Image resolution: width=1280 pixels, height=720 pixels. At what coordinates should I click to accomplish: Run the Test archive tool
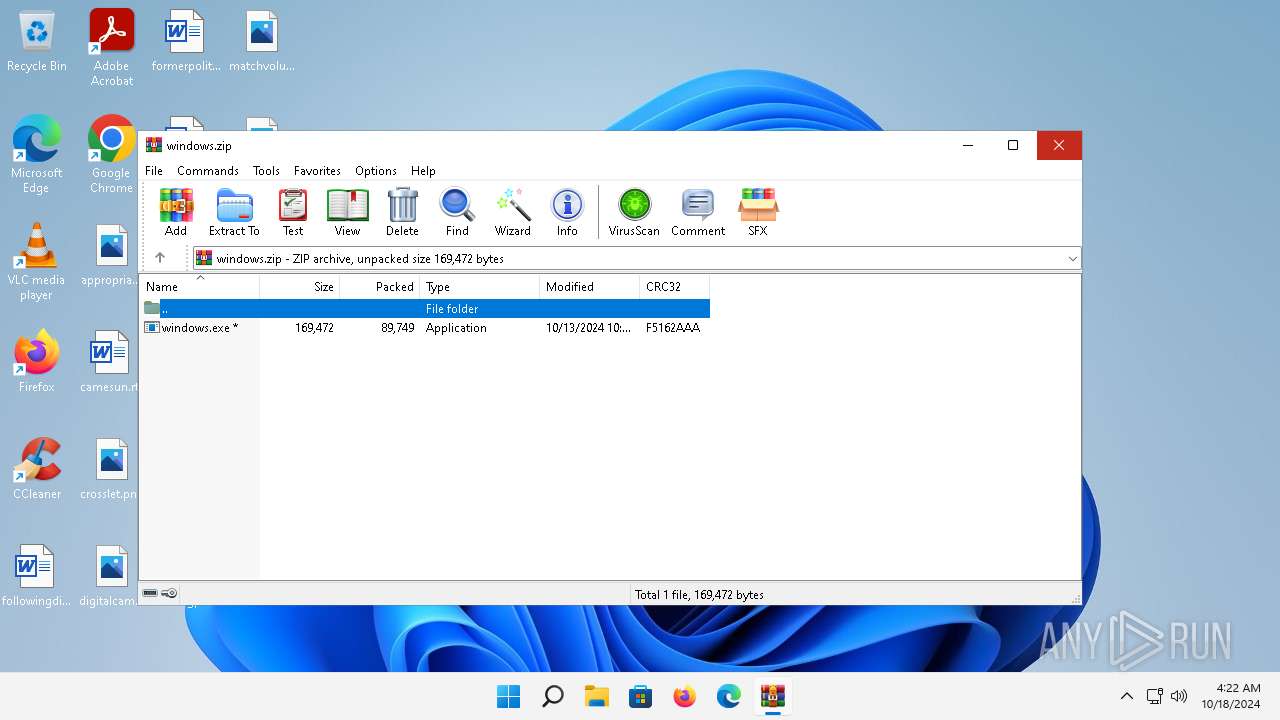pos(293,212)
